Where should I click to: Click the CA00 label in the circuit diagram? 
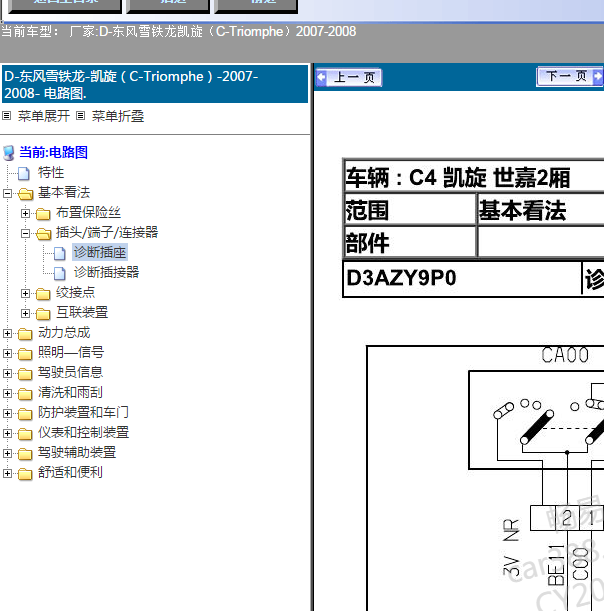pyautogui.click(x=565, y=355)
